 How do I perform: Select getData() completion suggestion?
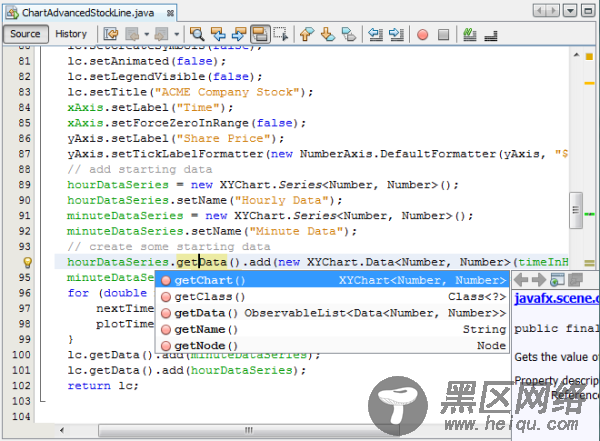point(332,313)
